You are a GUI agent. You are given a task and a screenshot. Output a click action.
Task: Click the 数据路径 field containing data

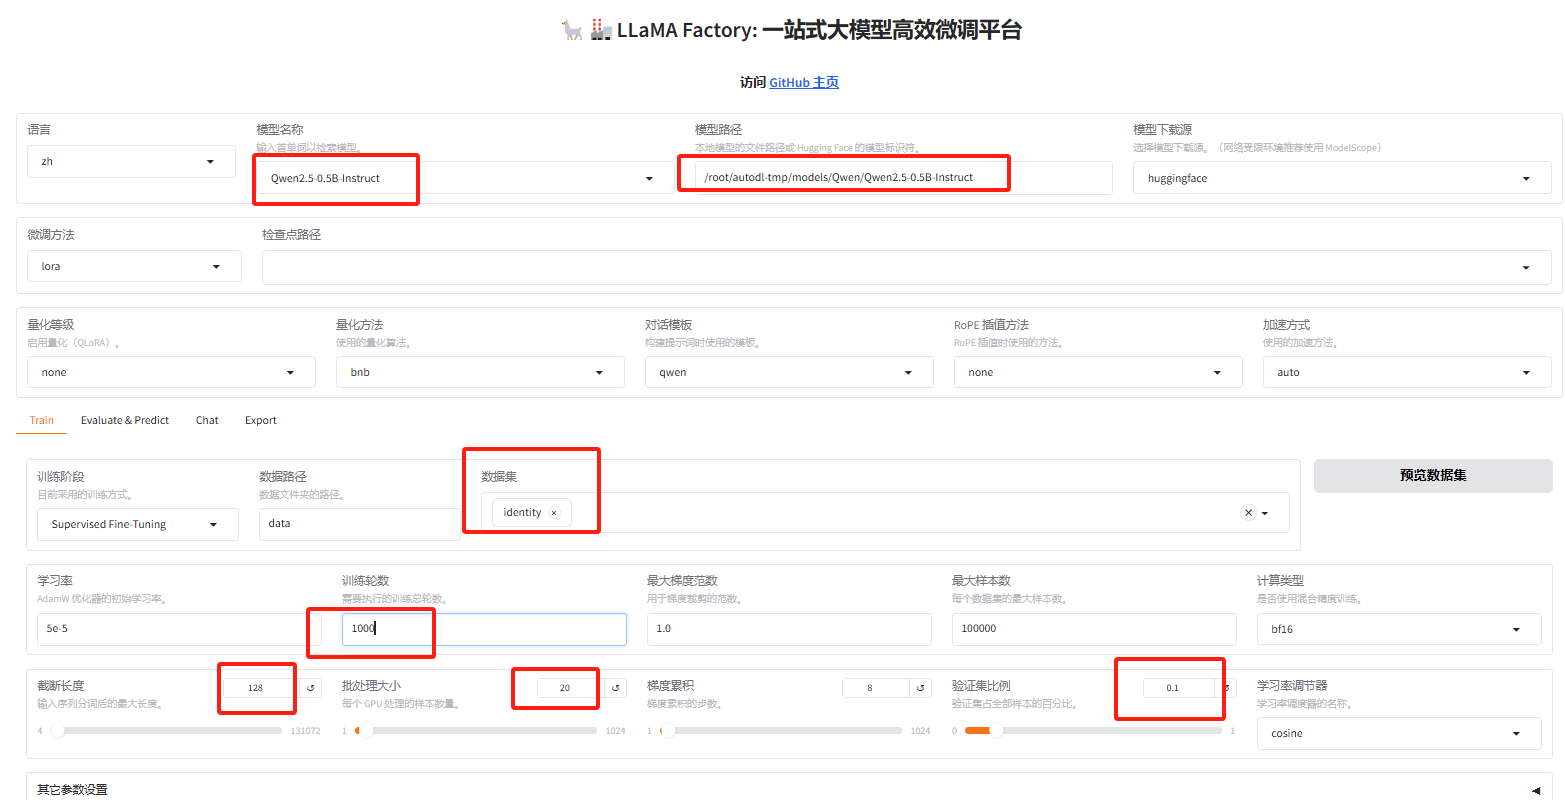click(x=360, y=524)
